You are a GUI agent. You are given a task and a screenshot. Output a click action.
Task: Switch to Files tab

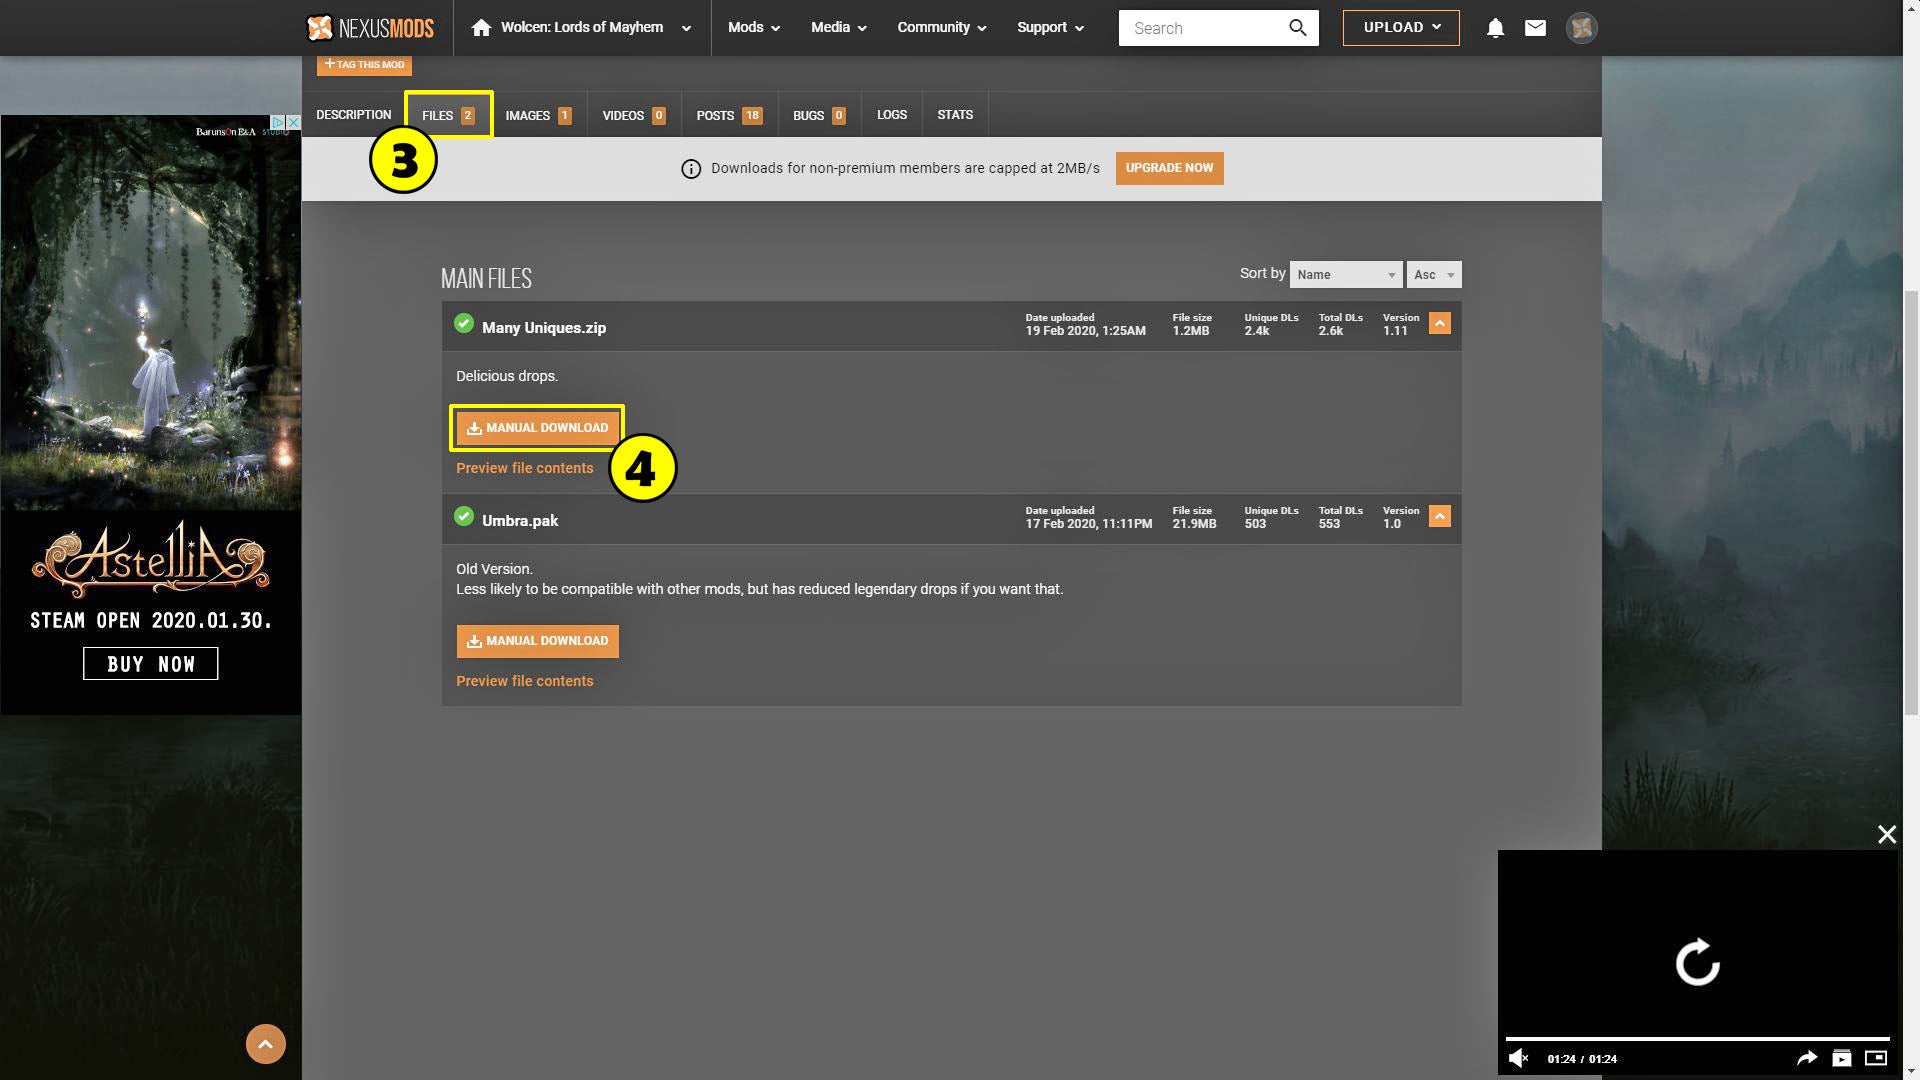point(448,115)
